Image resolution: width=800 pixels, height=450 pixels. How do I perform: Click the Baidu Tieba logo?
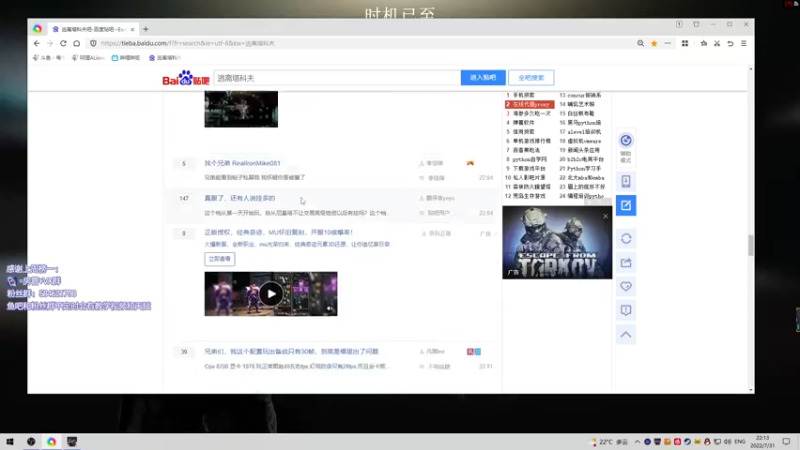pyautogui.click(x=186, y=78)
